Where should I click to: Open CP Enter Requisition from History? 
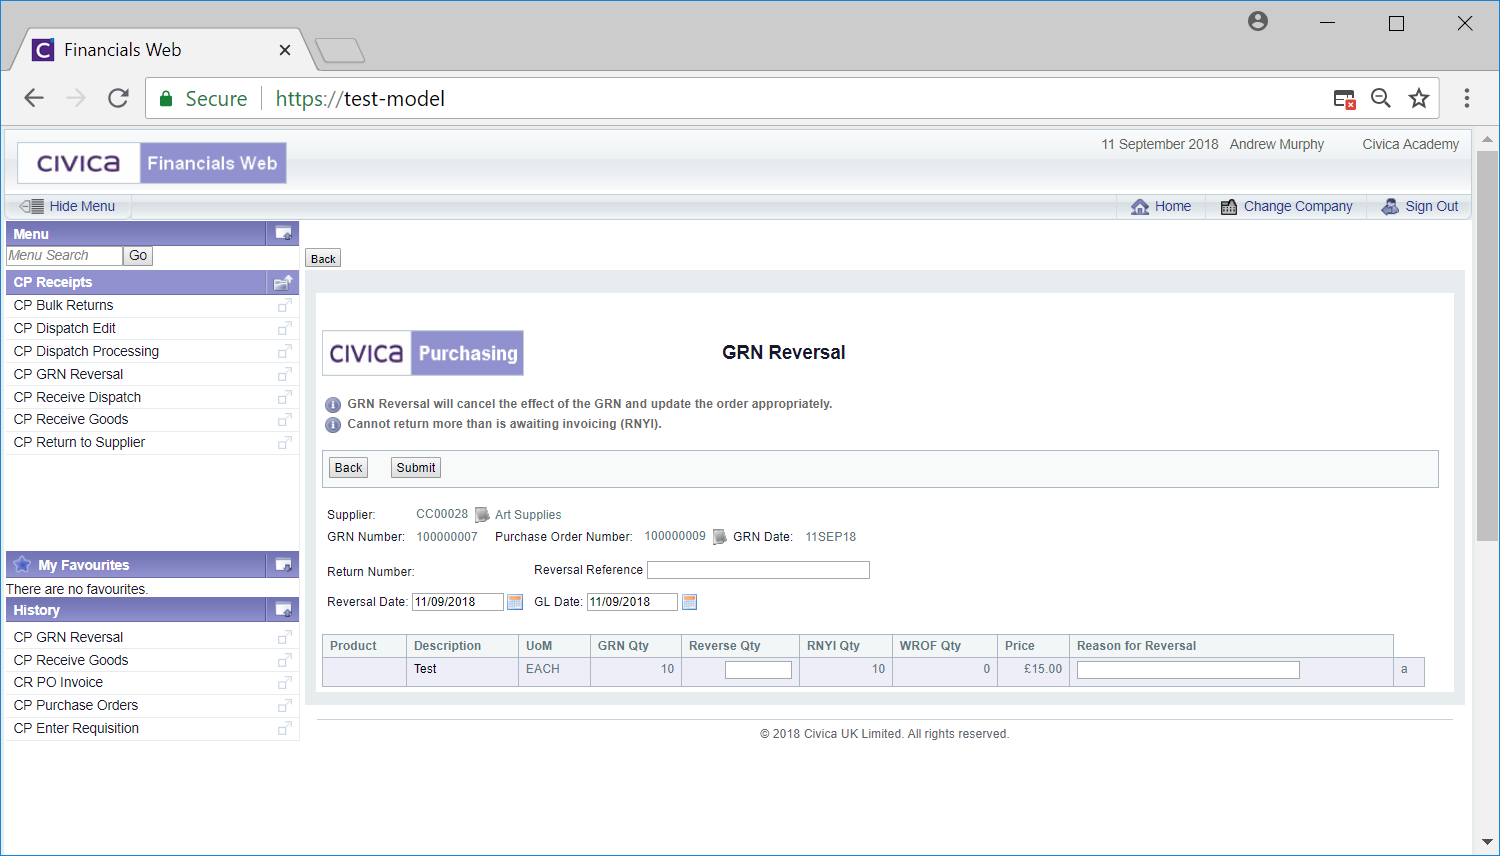[76, 728]
